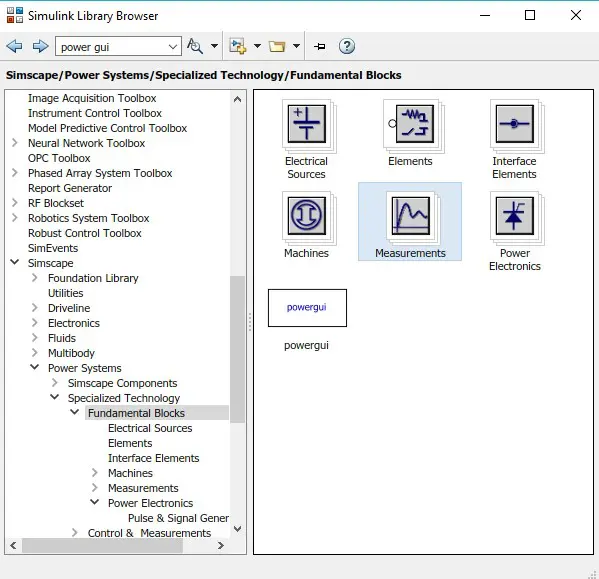Close the Simulink Library Browser window
The image size is (599, 579).
pos(576,15)
